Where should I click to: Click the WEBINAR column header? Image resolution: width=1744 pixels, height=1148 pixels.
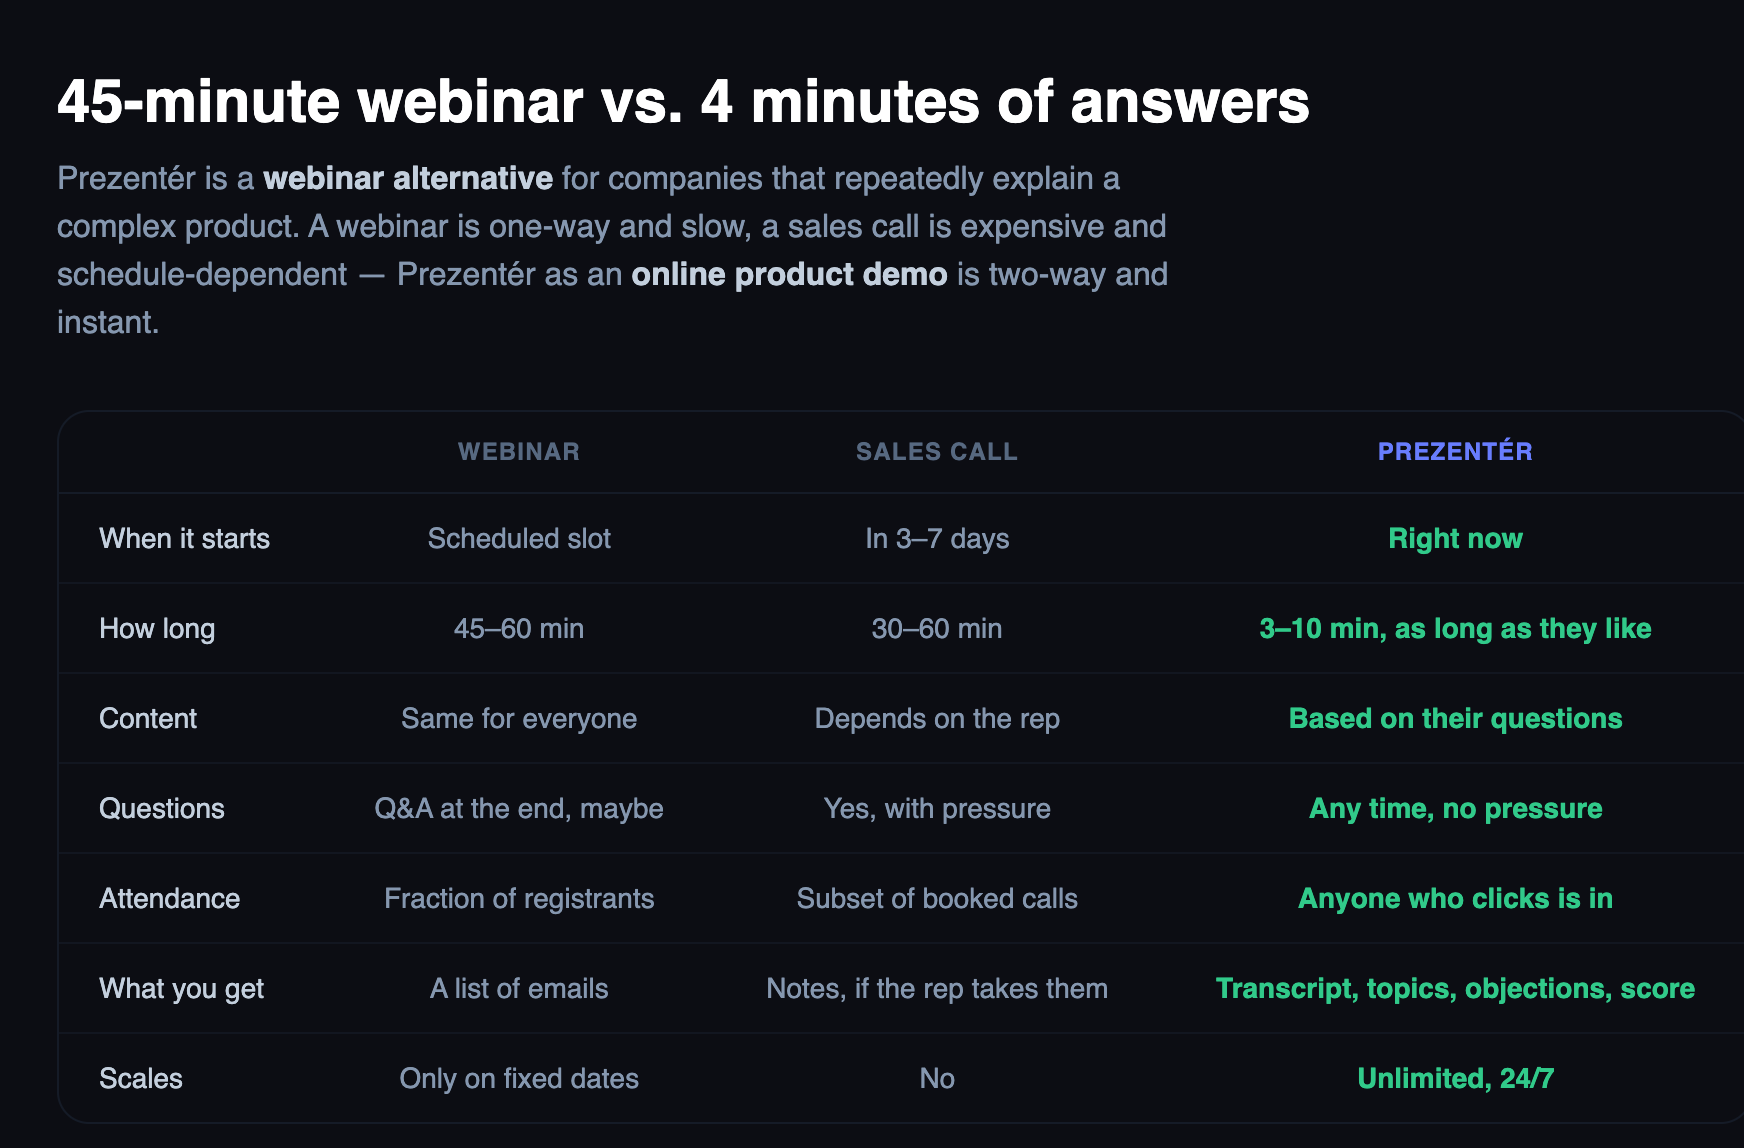pyautogui.click(x=519, y=451)
